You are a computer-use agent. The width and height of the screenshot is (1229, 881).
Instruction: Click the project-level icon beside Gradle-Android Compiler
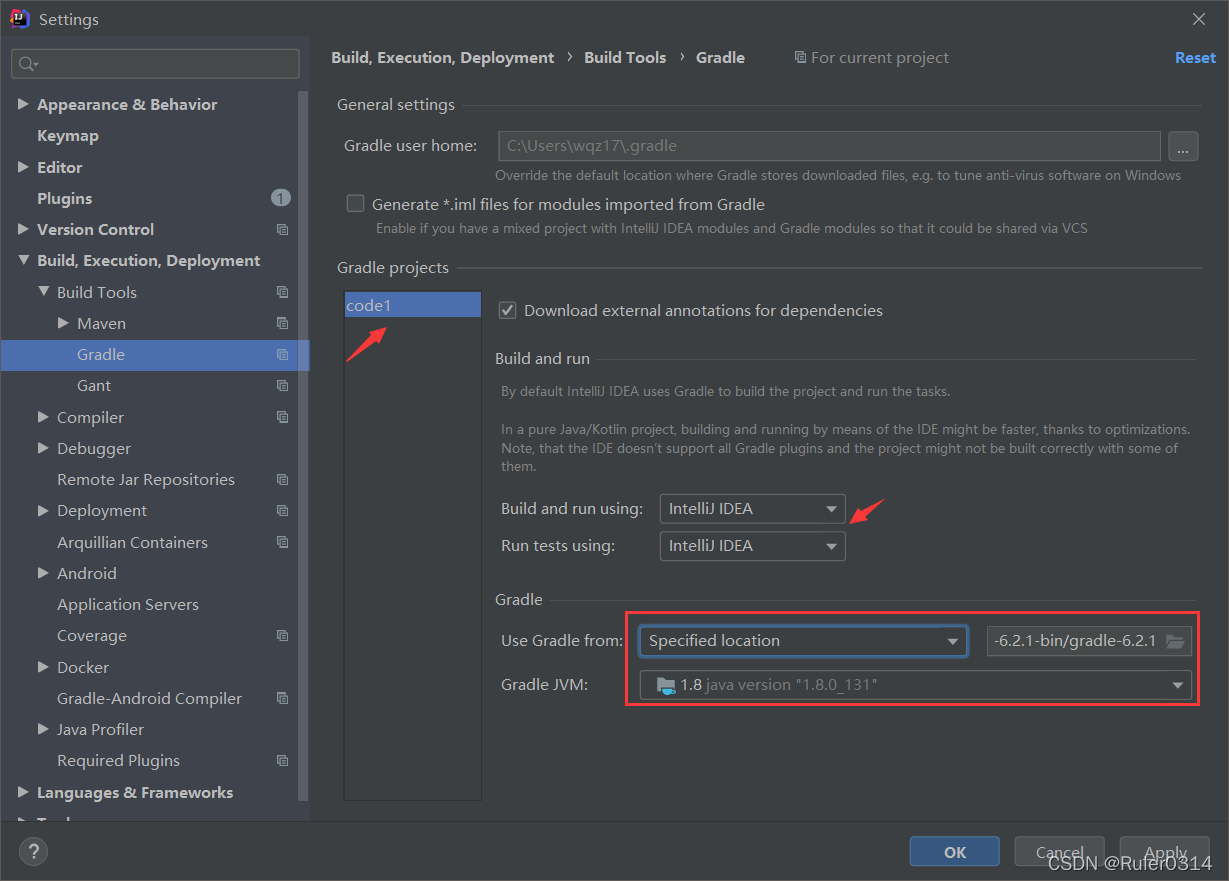pos(283,698)
